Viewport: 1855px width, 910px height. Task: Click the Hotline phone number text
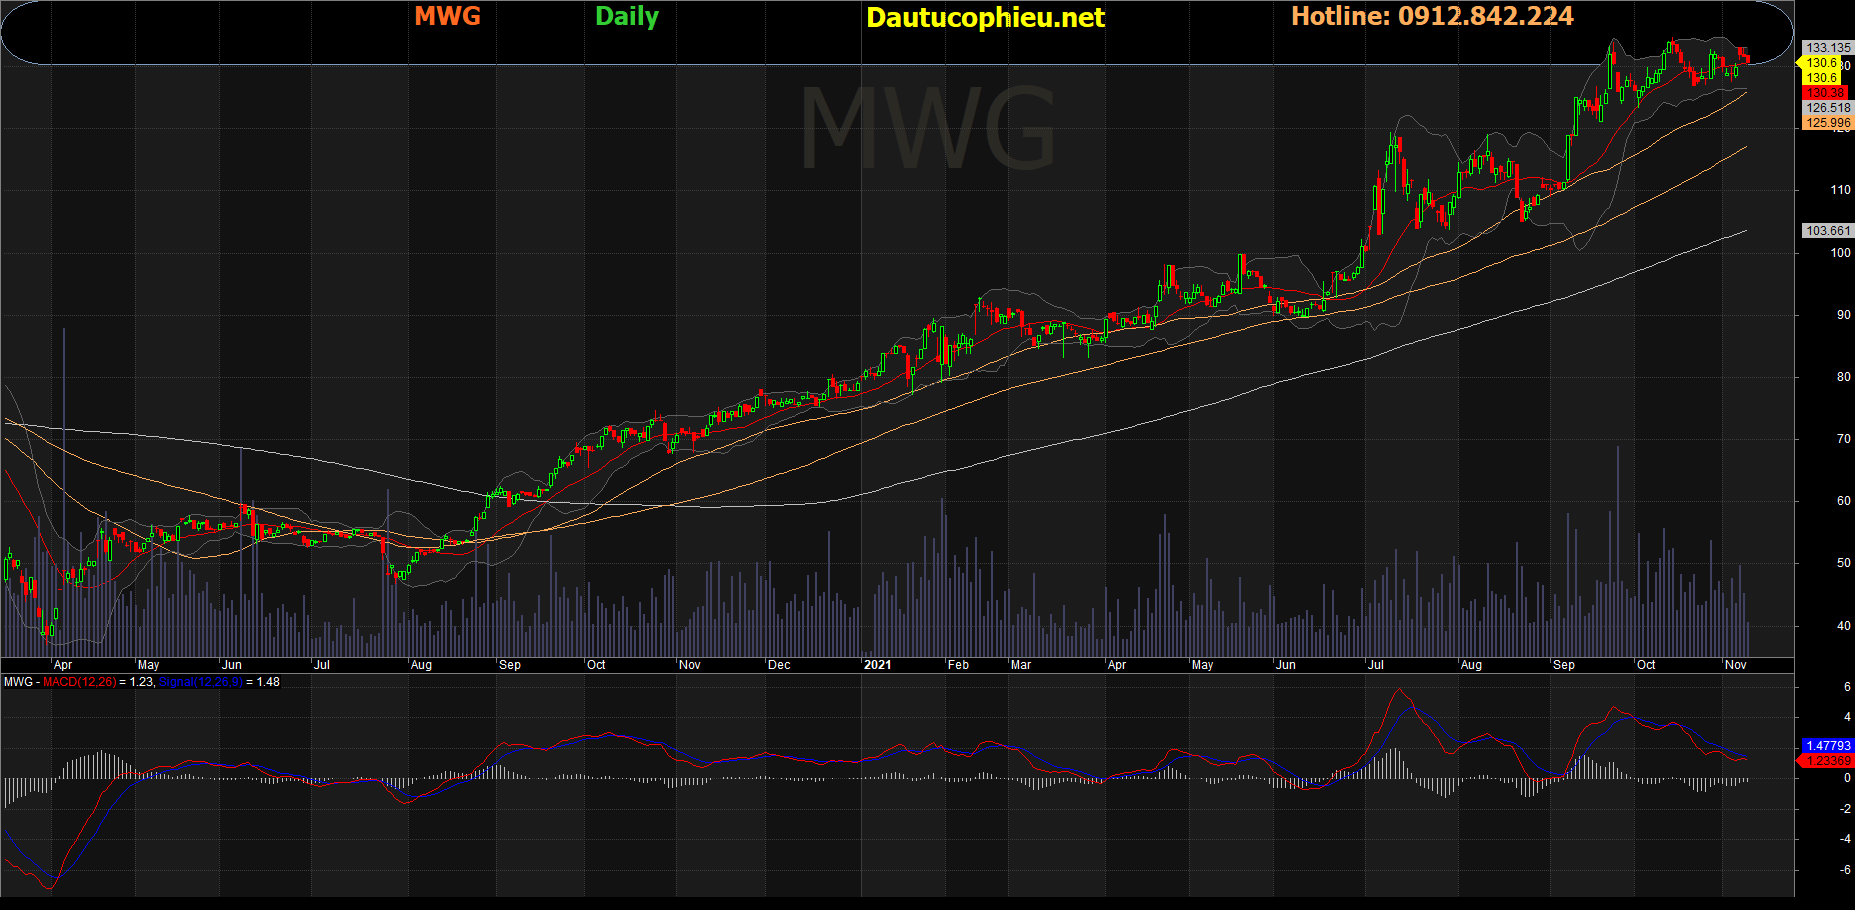click(x=1431, y=16)
